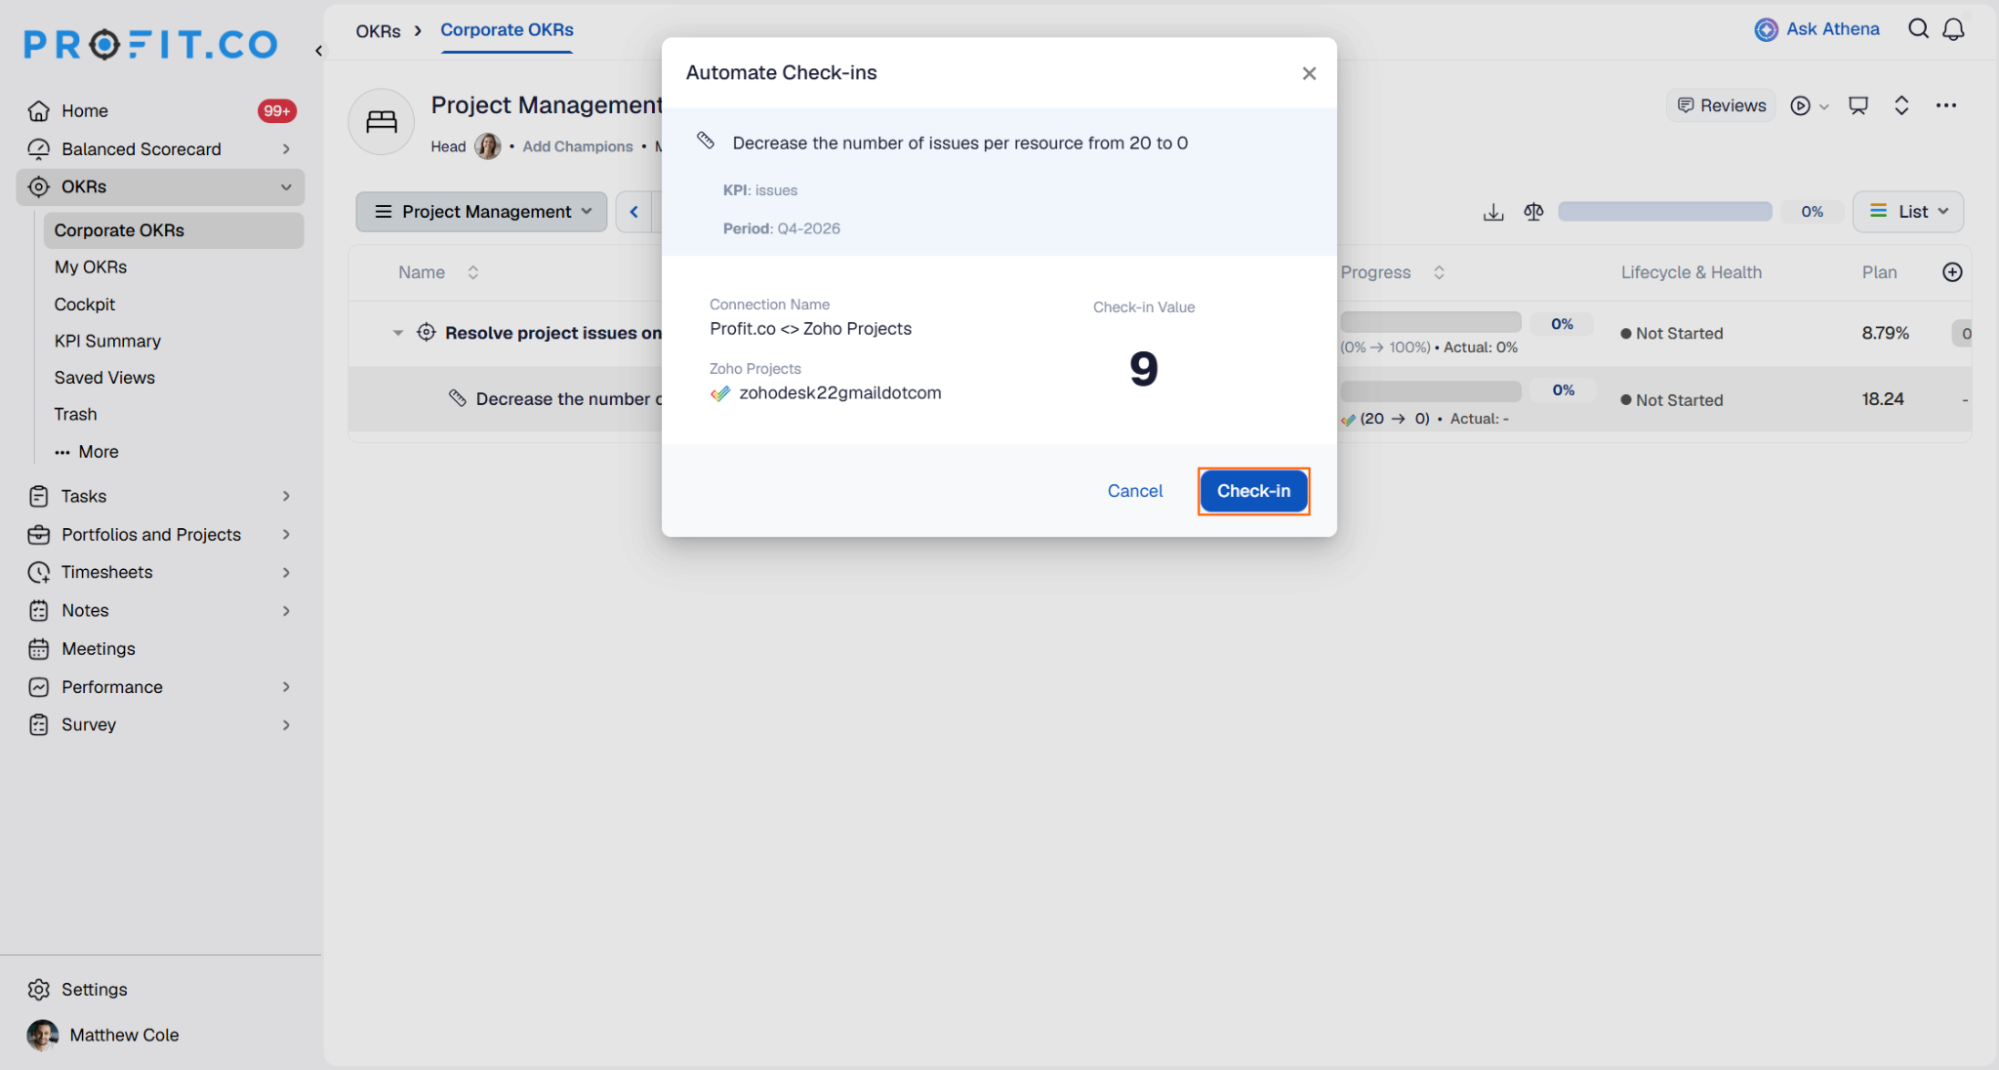Close the Automate Check-ins dialog
1999x1070 pixels.
[1309, 73]
